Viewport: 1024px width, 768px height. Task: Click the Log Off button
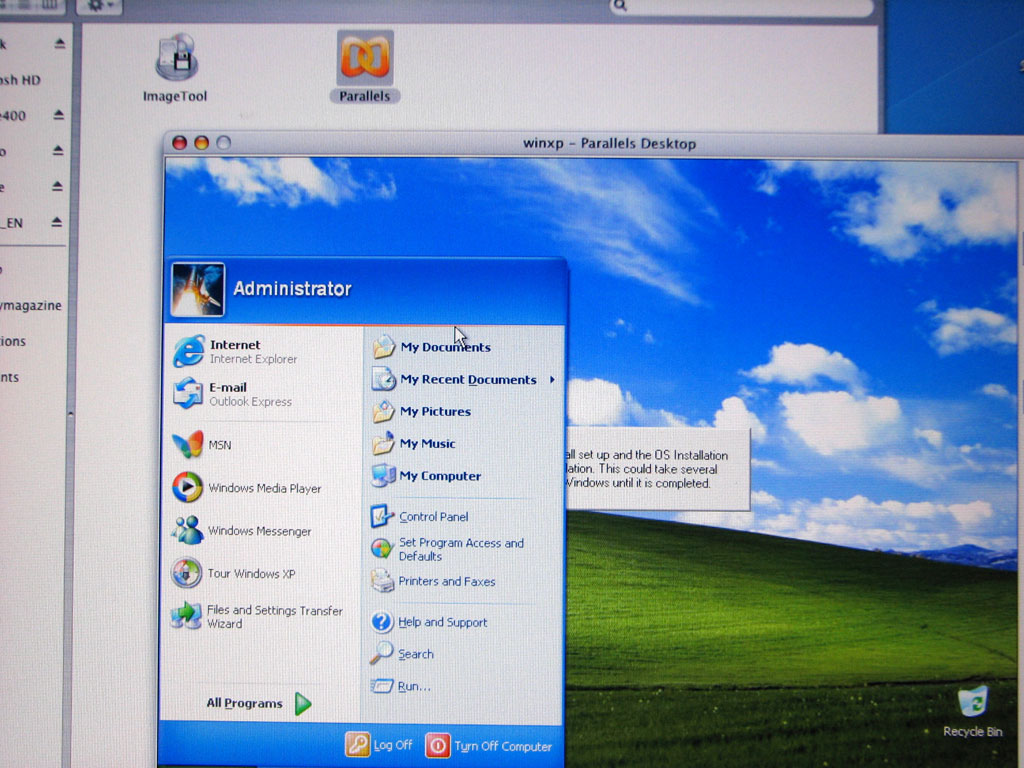tap(379, 745)
